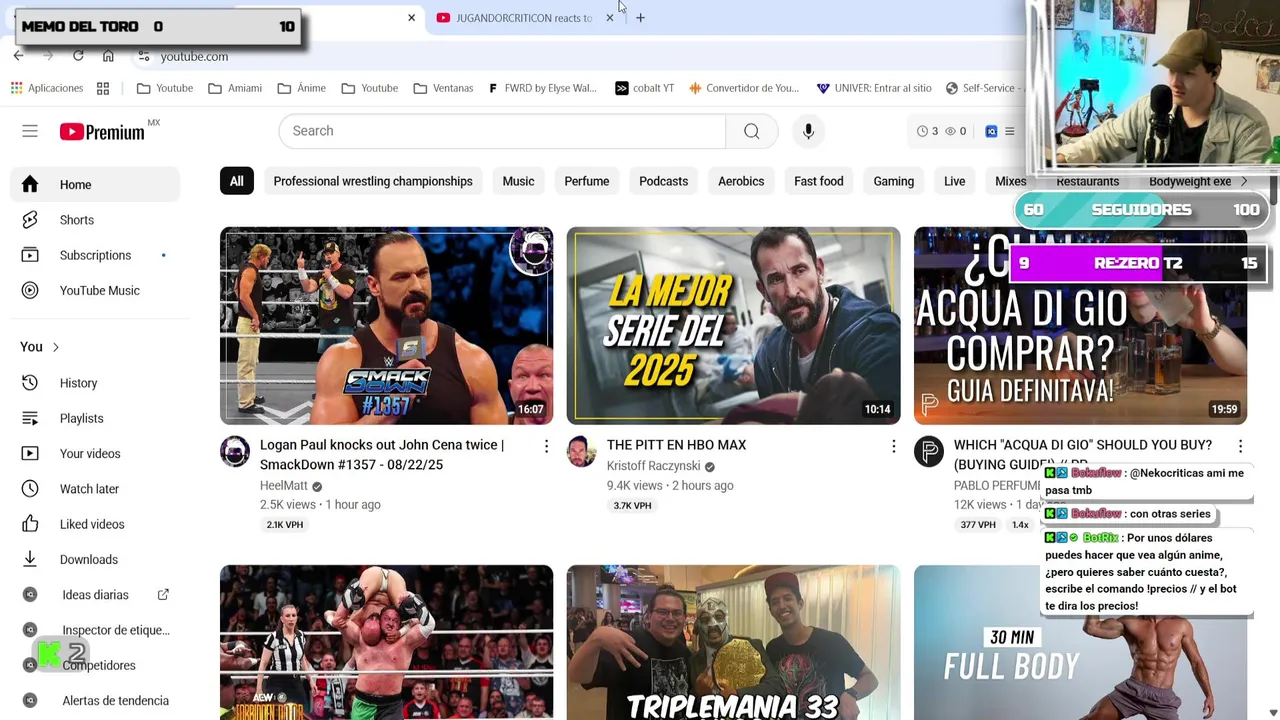Start voice search with microphone icon
The width and height of the screenshot is (1280, 720).
click(x=808, y=131)
